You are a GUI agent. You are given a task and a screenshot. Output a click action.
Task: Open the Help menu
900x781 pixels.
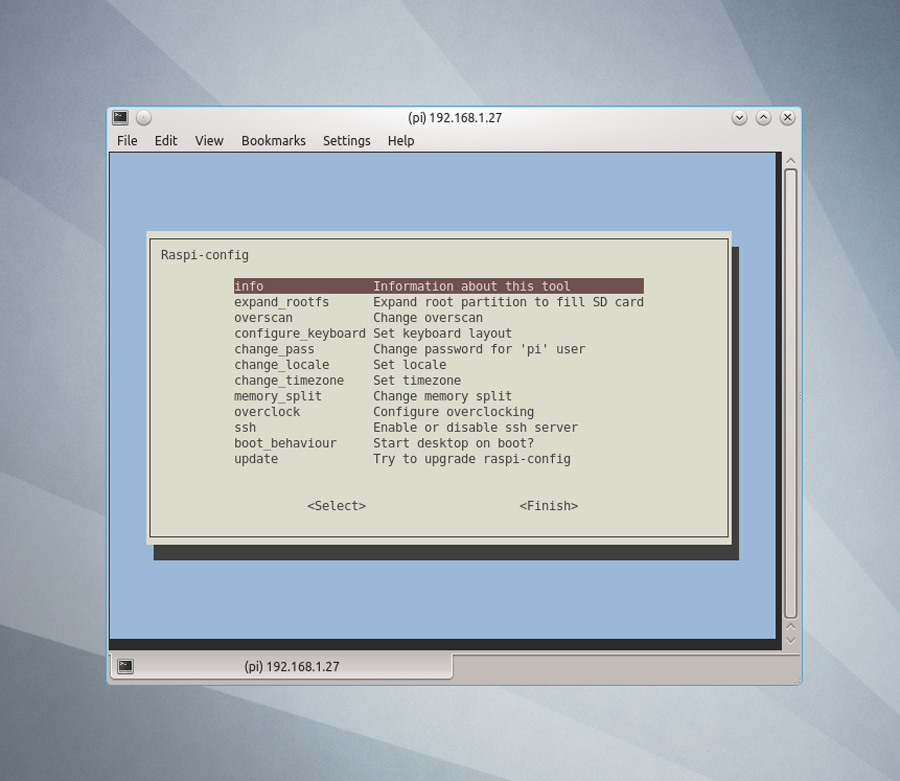(401, 141)
